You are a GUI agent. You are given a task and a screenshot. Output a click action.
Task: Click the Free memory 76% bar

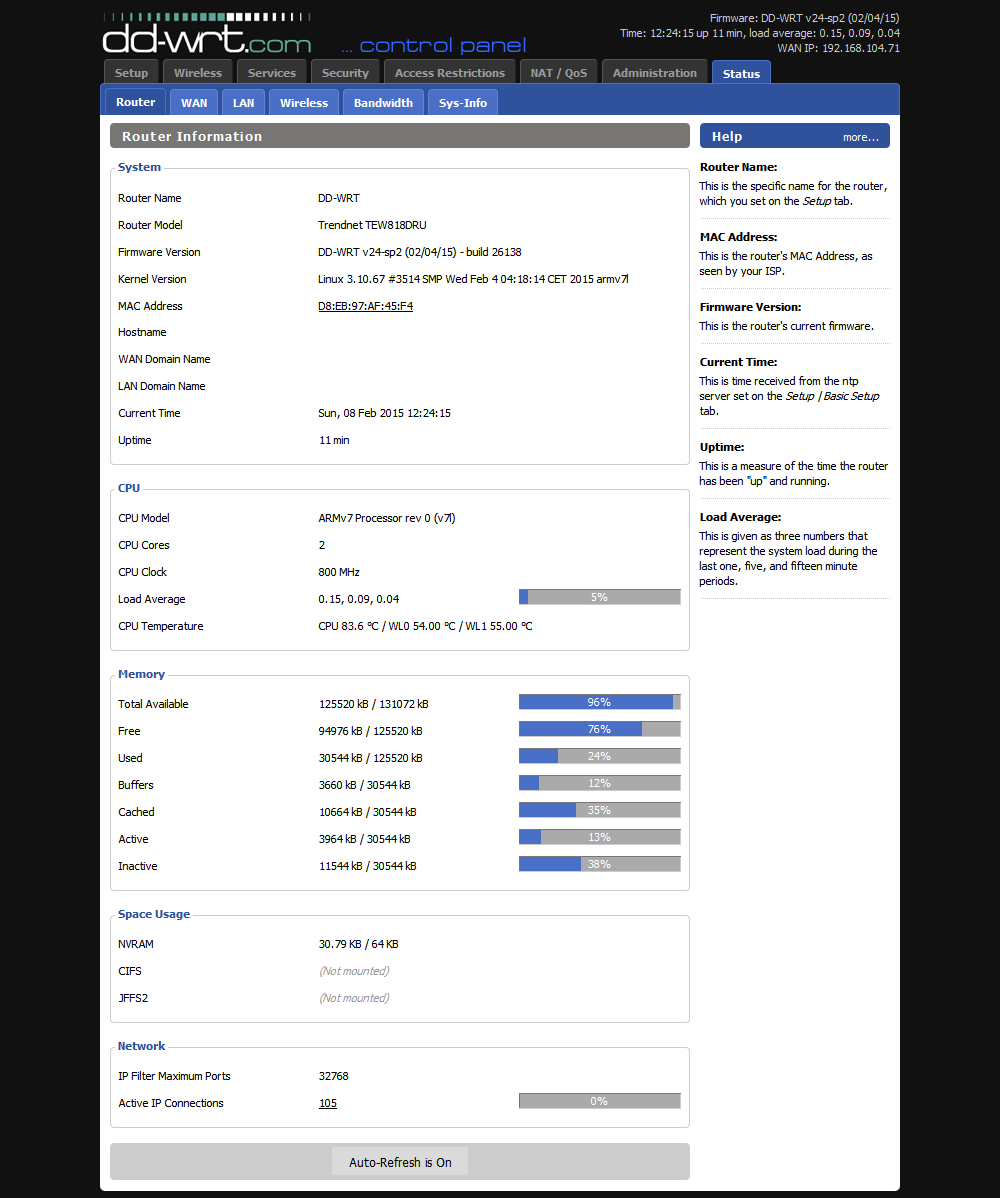tap(600, 730)
